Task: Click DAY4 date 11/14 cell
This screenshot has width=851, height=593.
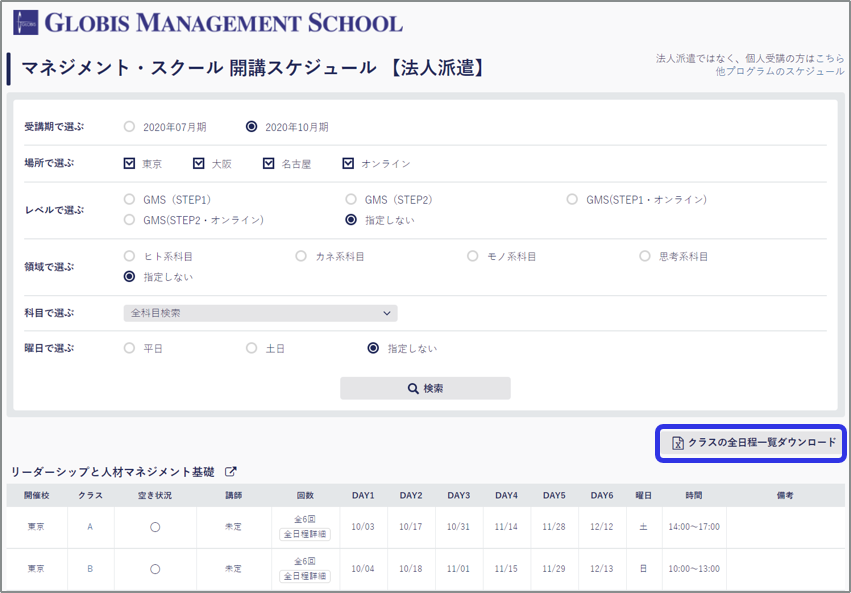Action: click(506, 527)
